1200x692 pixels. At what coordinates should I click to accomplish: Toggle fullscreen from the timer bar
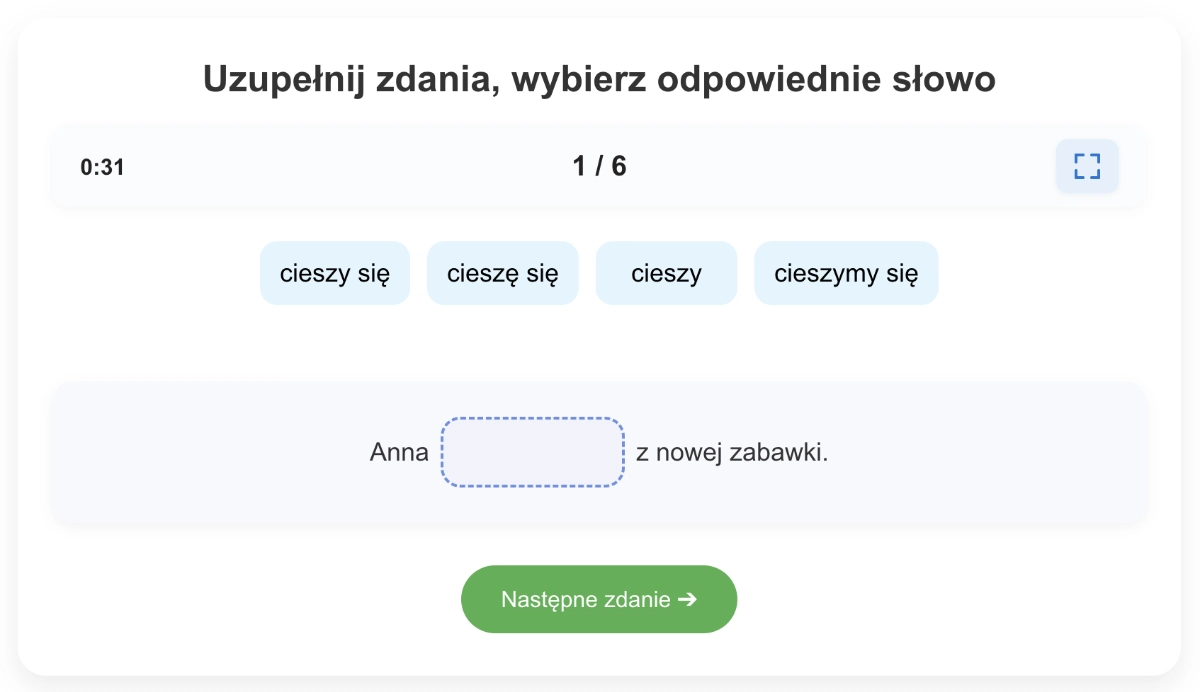pos(1087,166)
